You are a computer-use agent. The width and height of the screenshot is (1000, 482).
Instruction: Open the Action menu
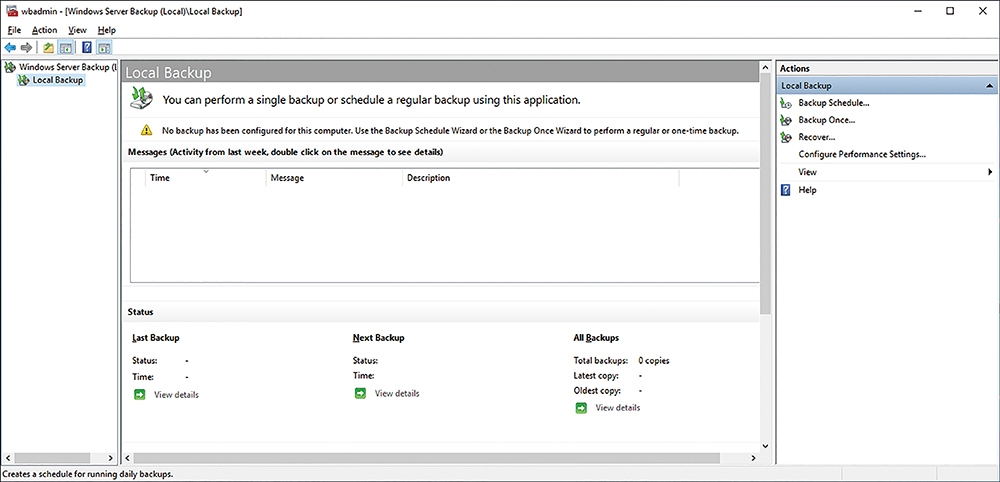tap(45, 30)
